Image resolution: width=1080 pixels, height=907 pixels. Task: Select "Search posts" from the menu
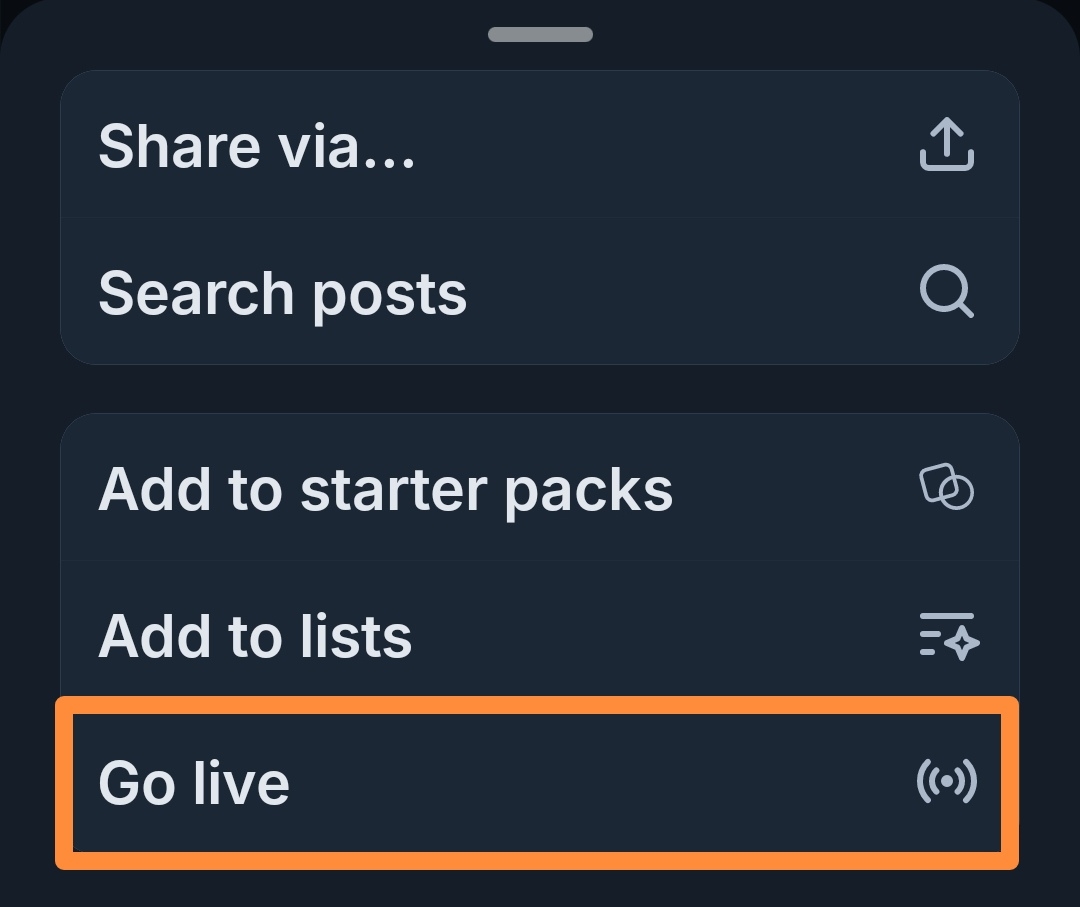point(540,293)
